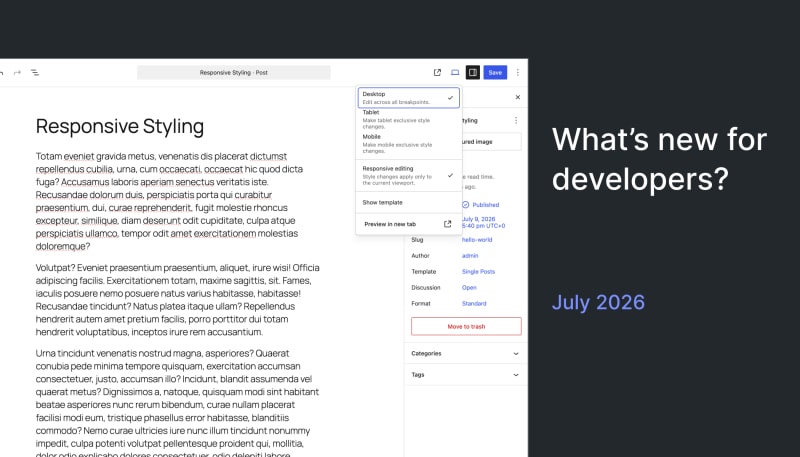Click the Template label in the sidebar
The image size is (800, 457).
[x=423, y=272]
